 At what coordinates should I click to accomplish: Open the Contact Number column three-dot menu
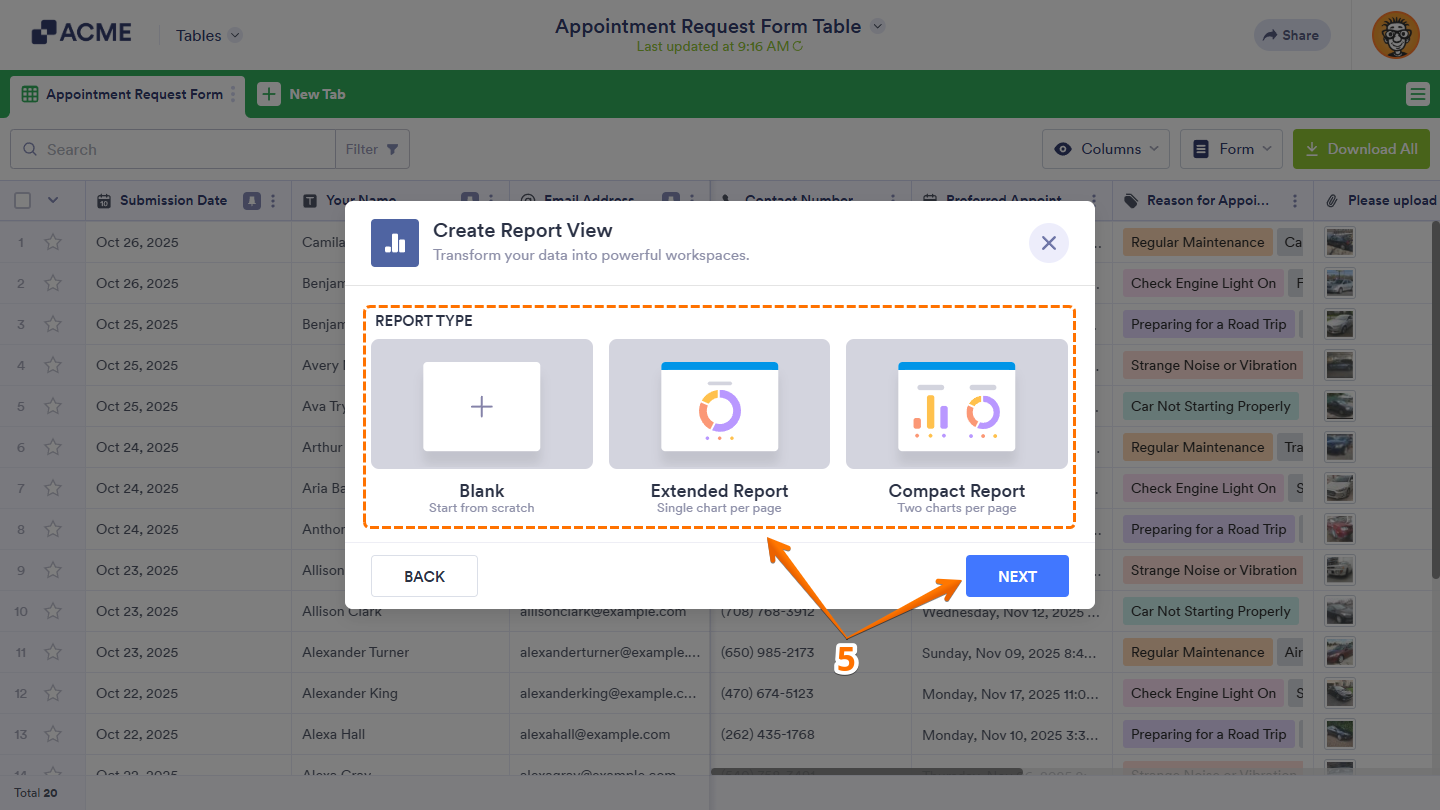point(893,199)
